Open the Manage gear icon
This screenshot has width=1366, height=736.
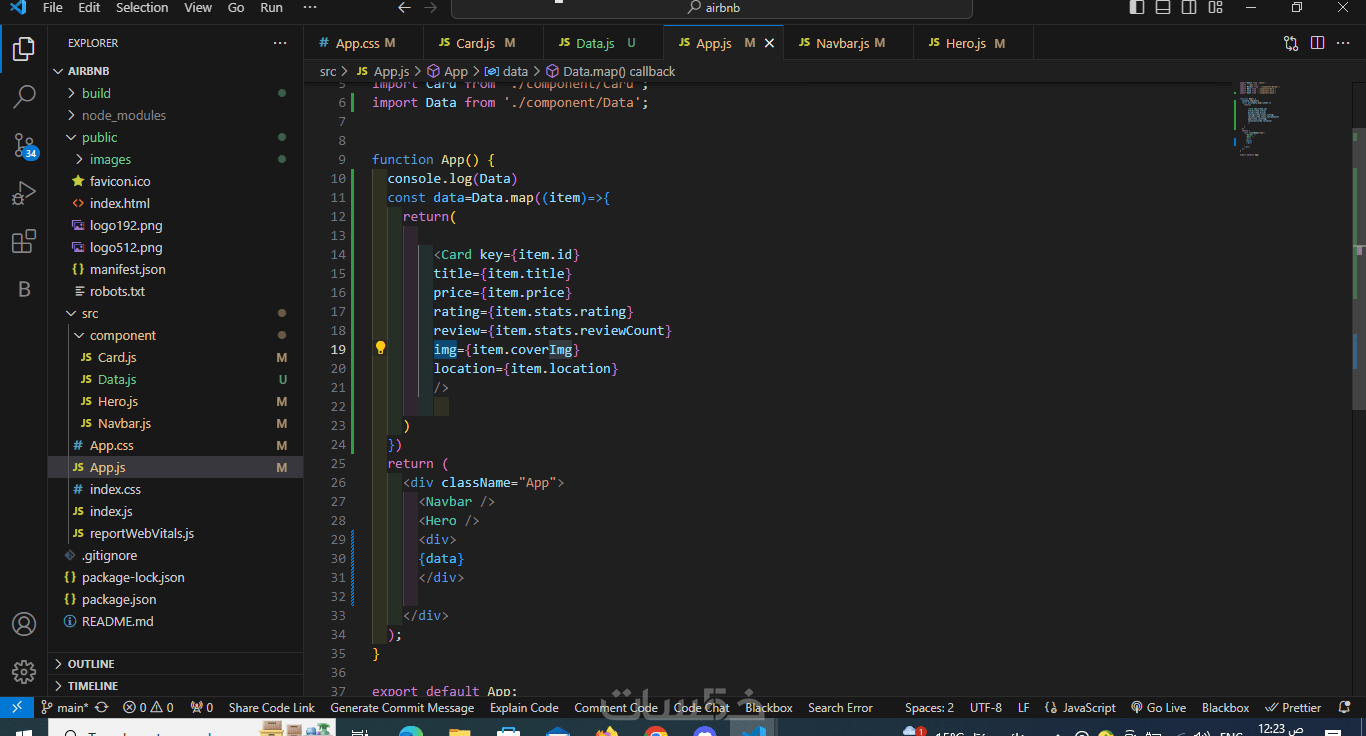point(24,671)
